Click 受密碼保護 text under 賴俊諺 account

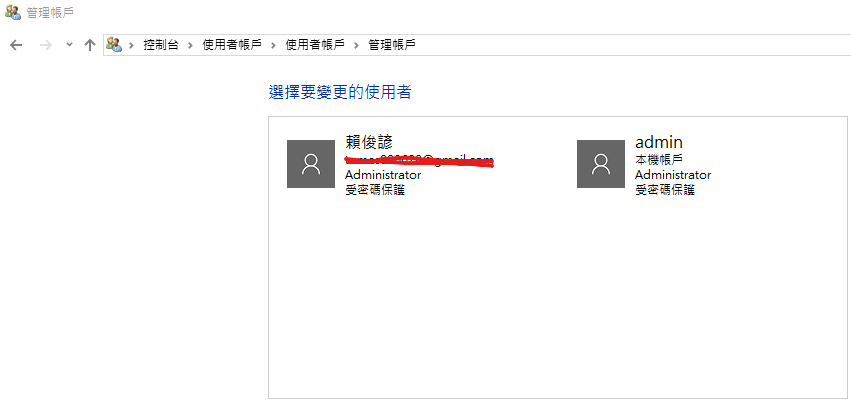[x=375, y=190]
